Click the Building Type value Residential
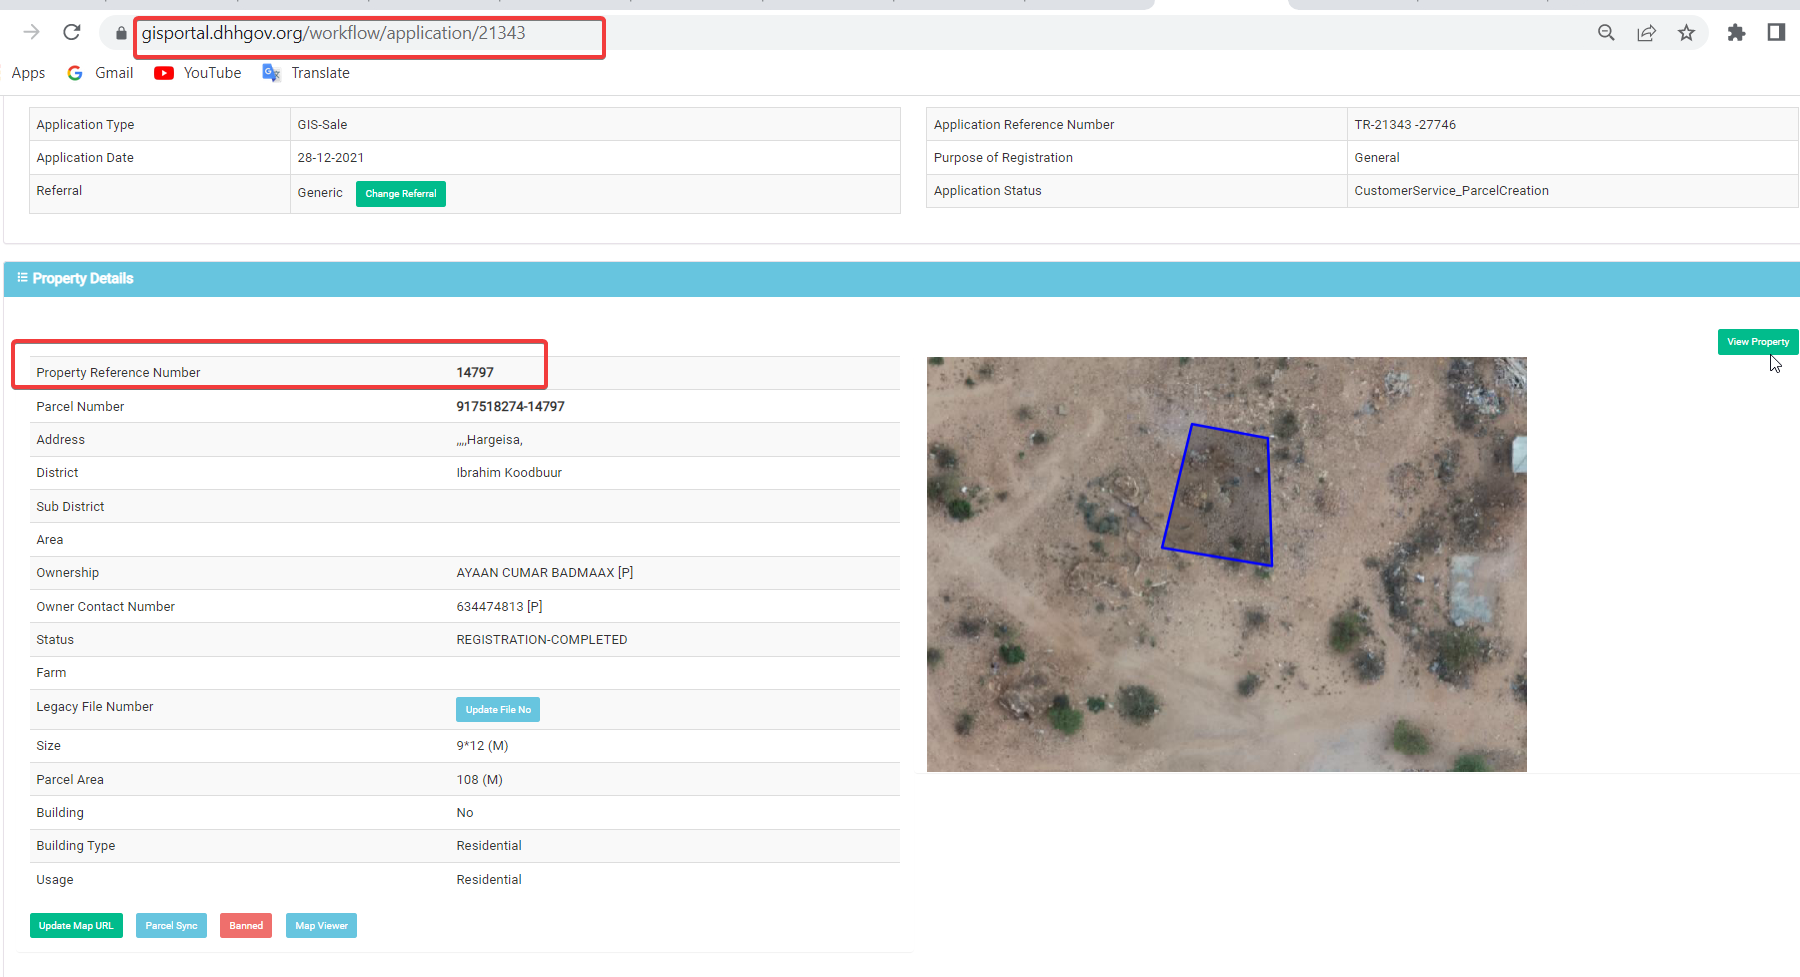 click(x=489, y=846)
